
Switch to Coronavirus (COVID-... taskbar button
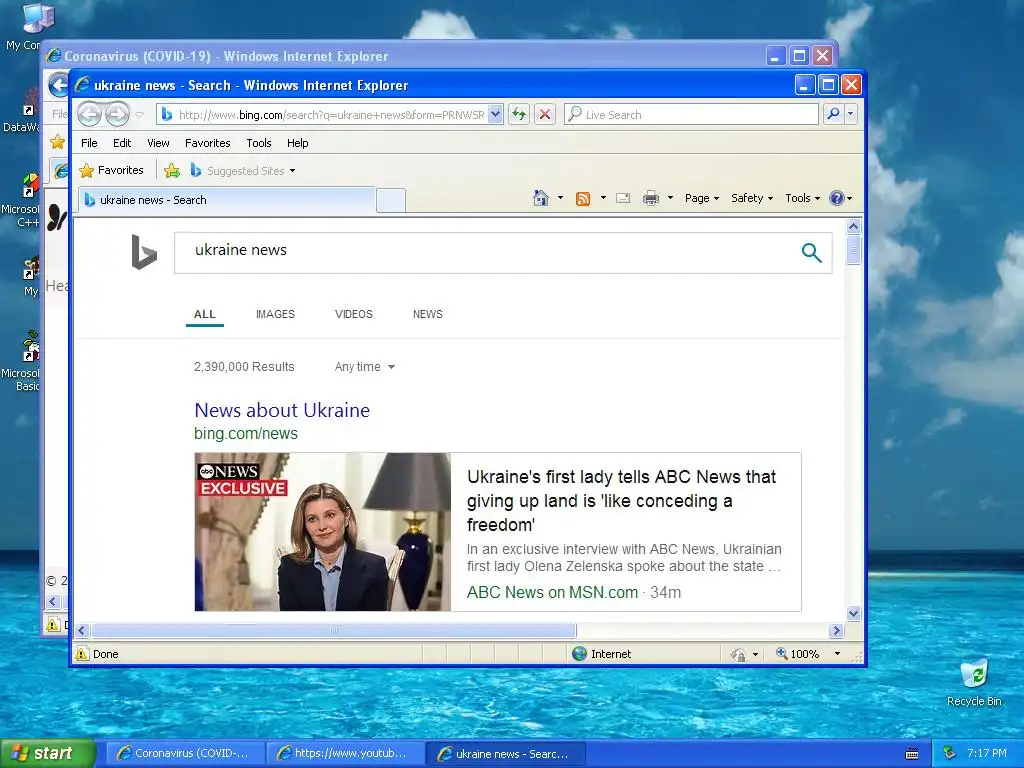click(185, 754)
